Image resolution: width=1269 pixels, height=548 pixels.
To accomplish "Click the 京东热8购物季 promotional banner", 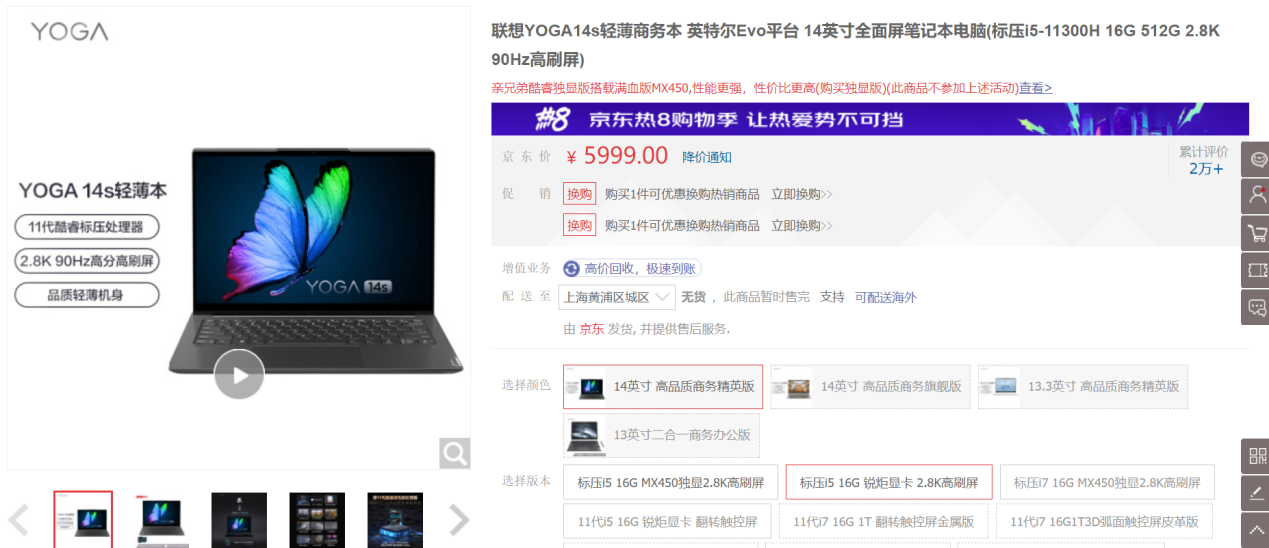I will [x=870, y=119].
